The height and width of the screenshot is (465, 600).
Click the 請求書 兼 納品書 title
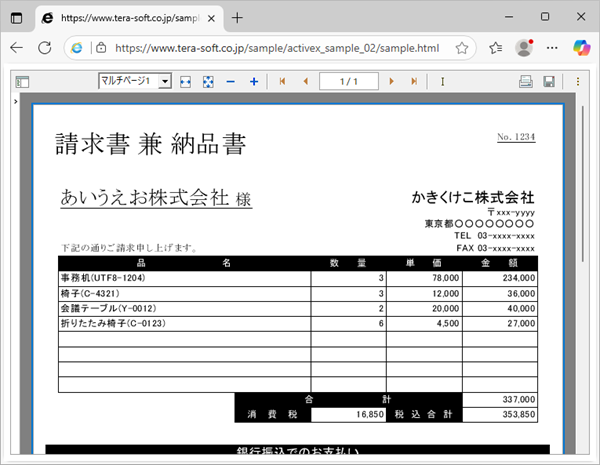click(150, 144)
